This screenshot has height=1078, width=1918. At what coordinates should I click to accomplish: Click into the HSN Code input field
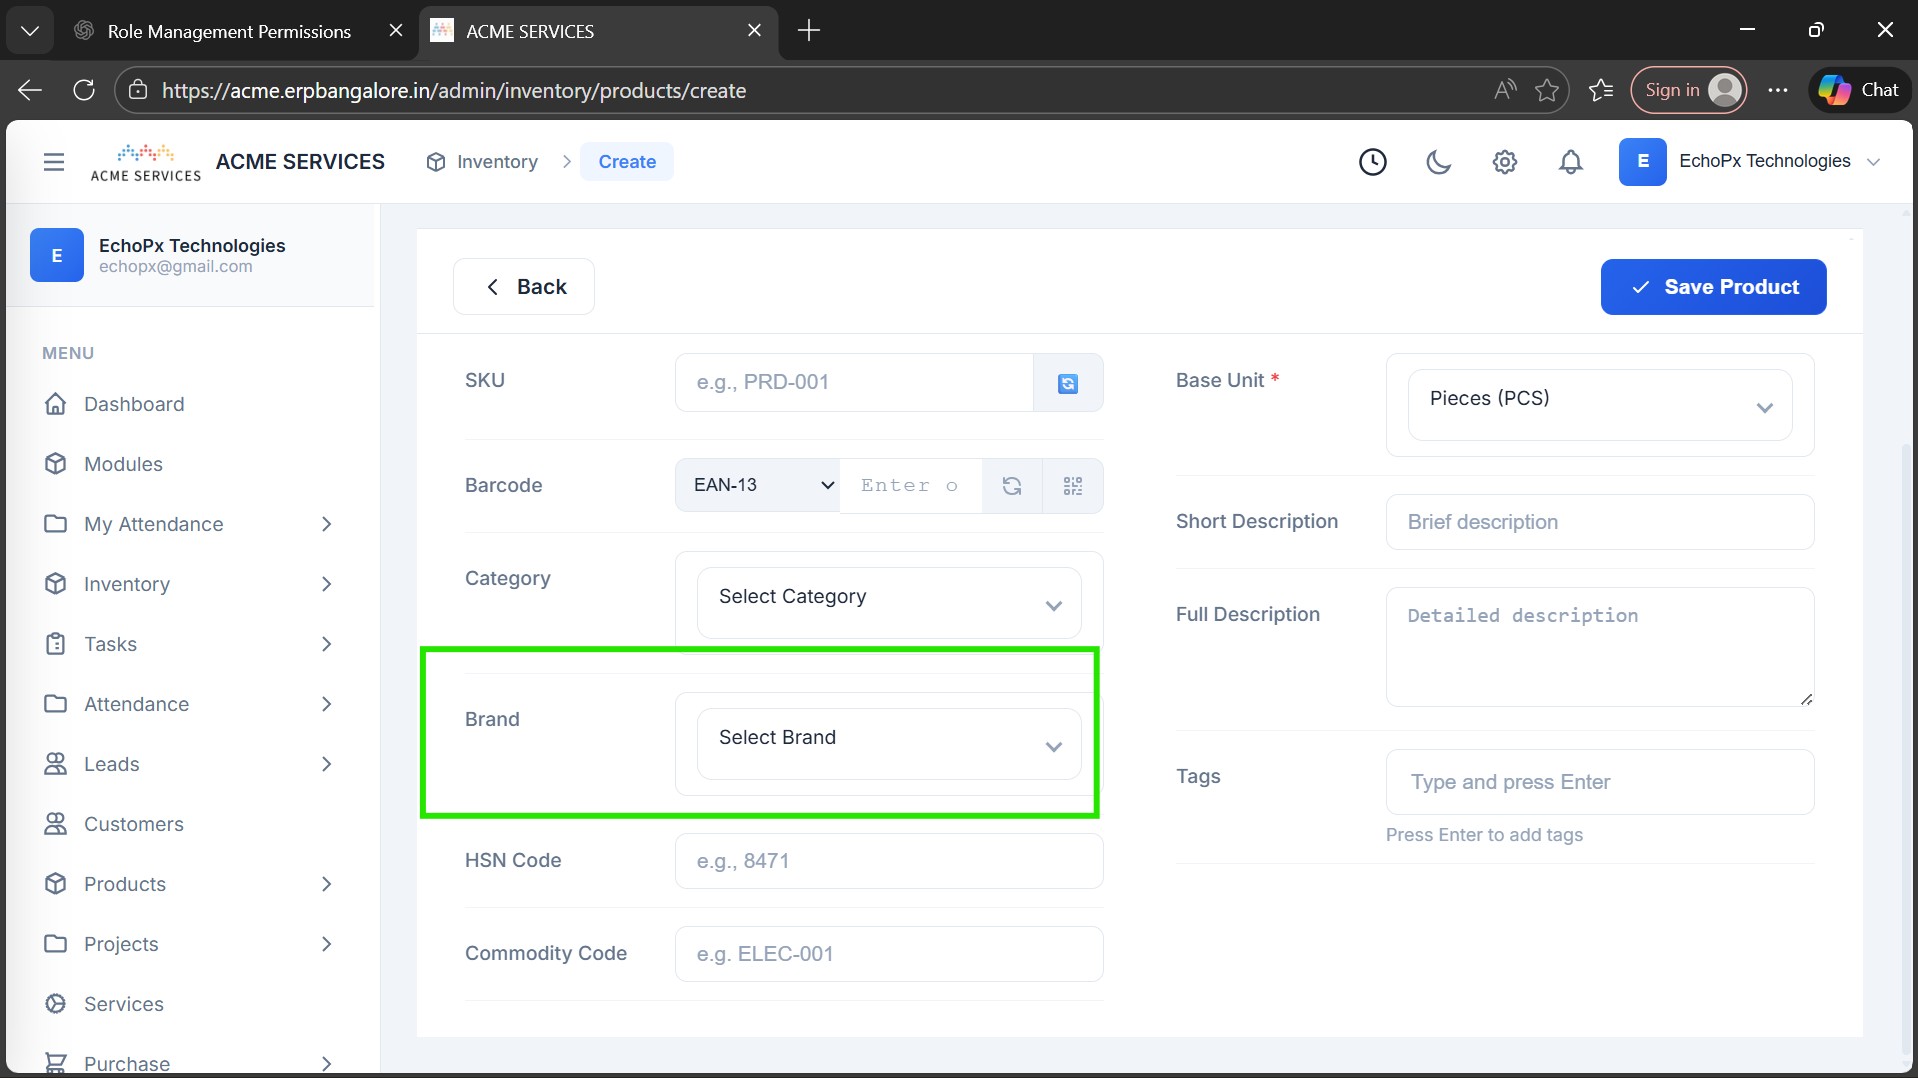[888, 861]
